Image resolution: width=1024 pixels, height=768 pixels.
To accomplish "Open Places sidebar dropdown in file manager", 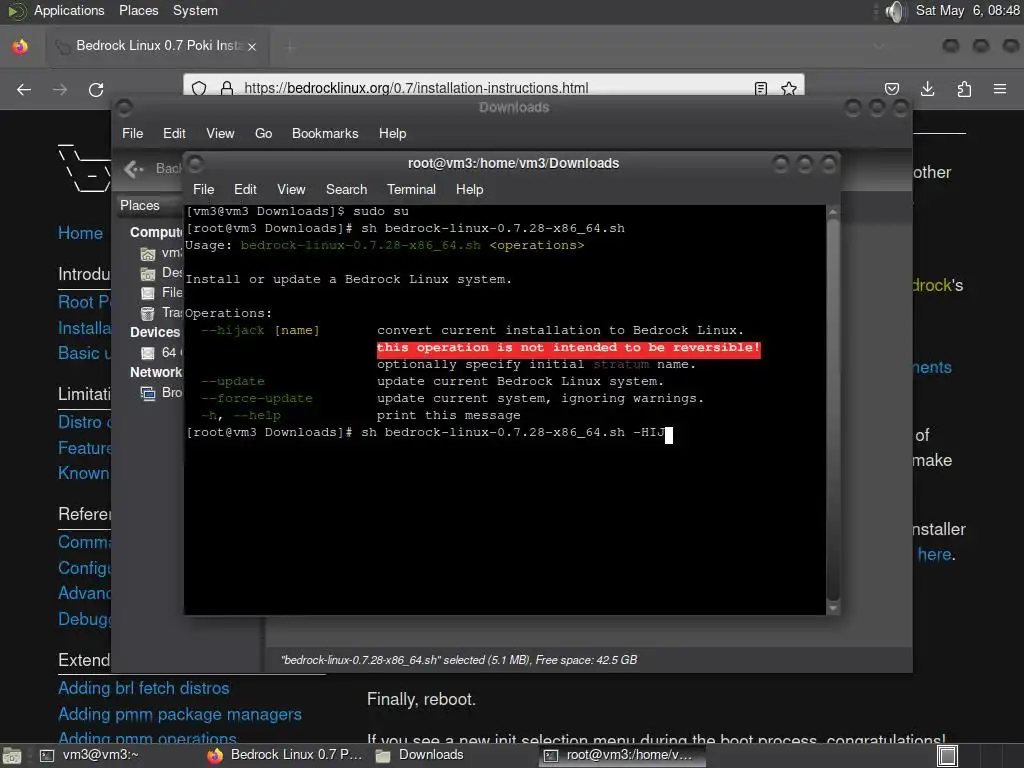I will coord(149,205).
